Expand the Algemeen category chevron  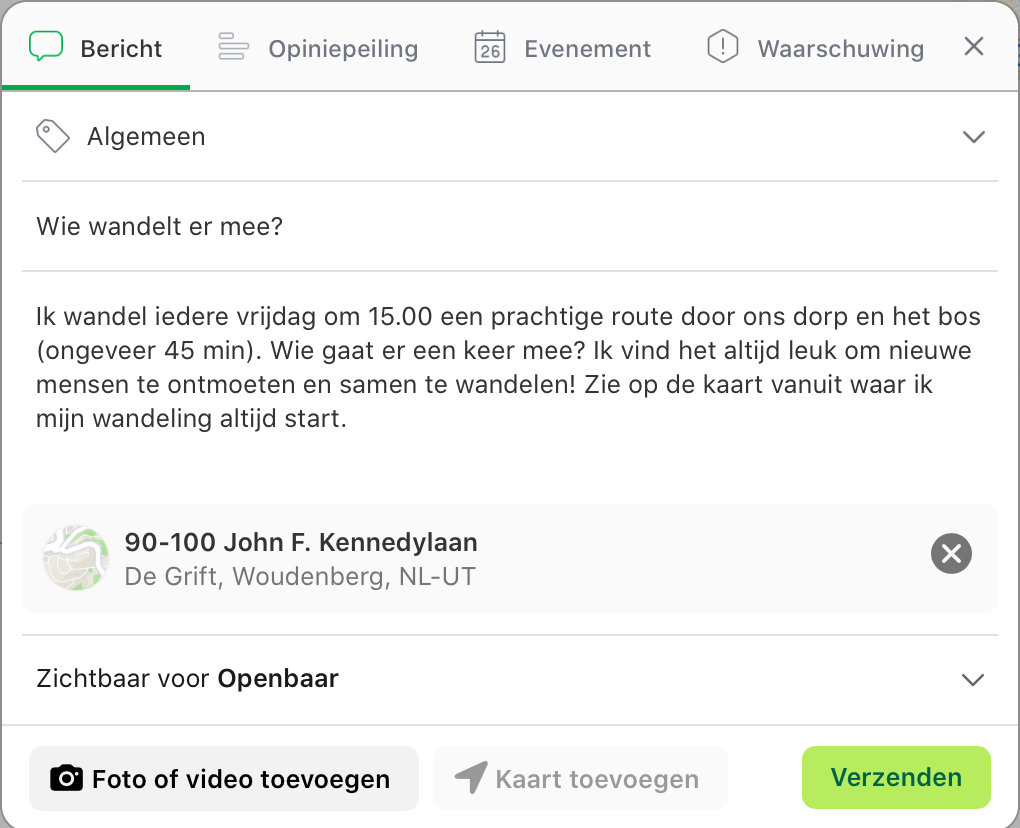click(x=973, y=137)
